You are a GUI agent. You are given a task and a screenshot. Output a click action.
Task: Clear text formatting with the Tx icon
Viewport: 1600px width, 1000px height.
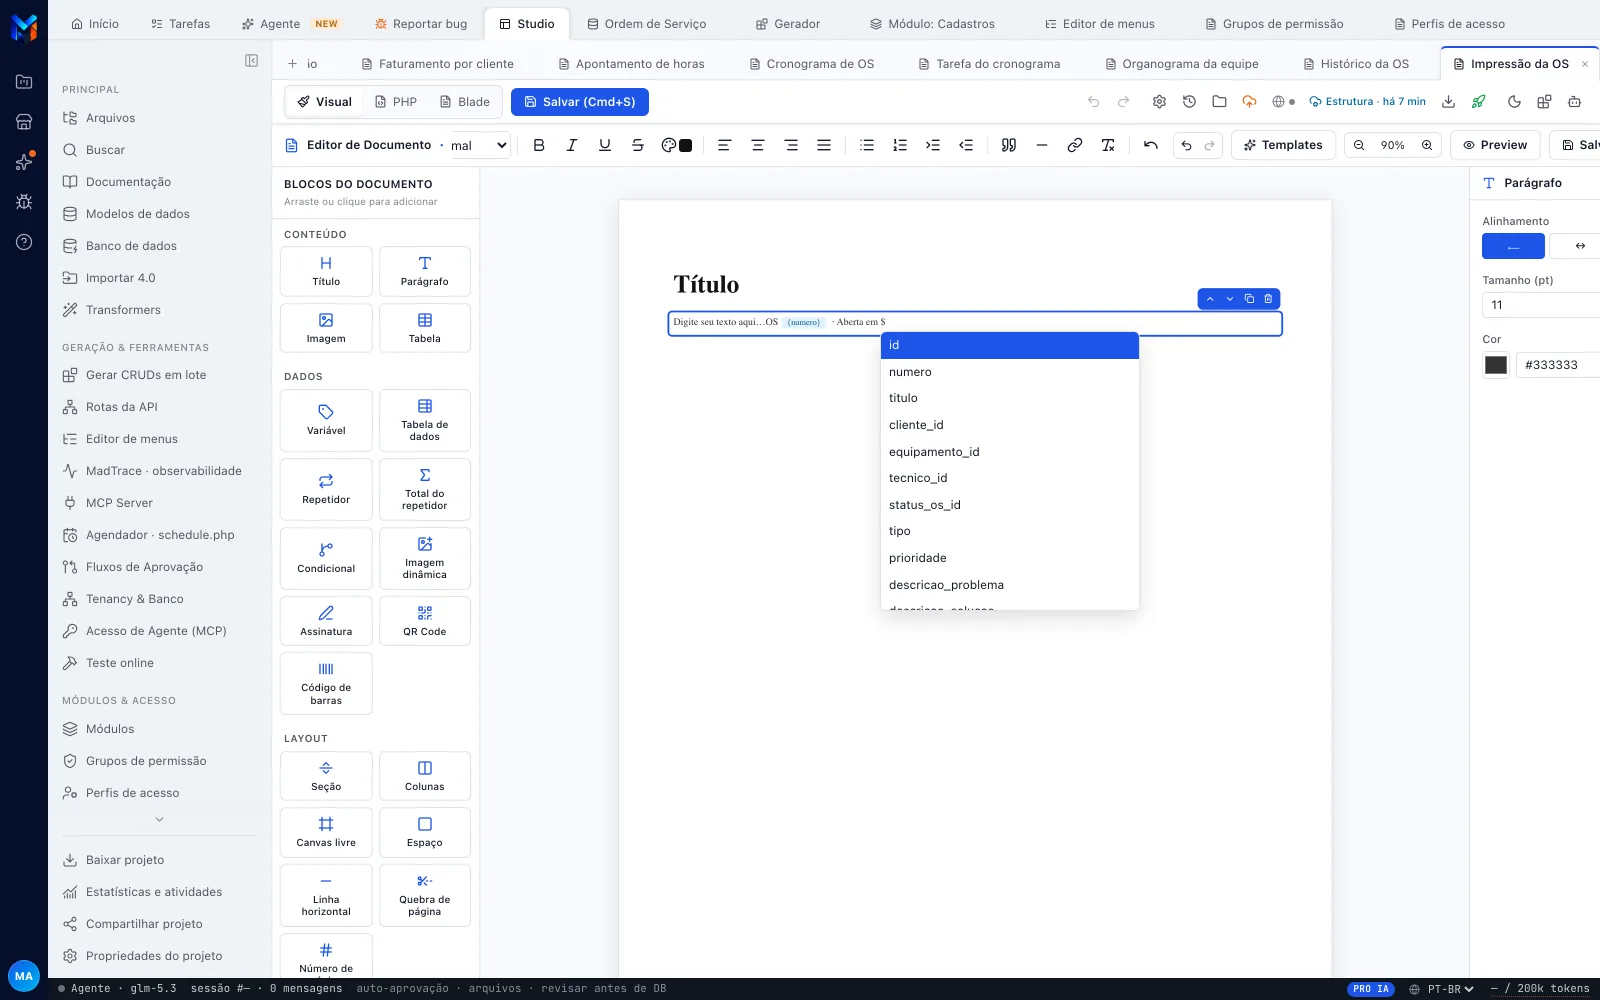1108,145
